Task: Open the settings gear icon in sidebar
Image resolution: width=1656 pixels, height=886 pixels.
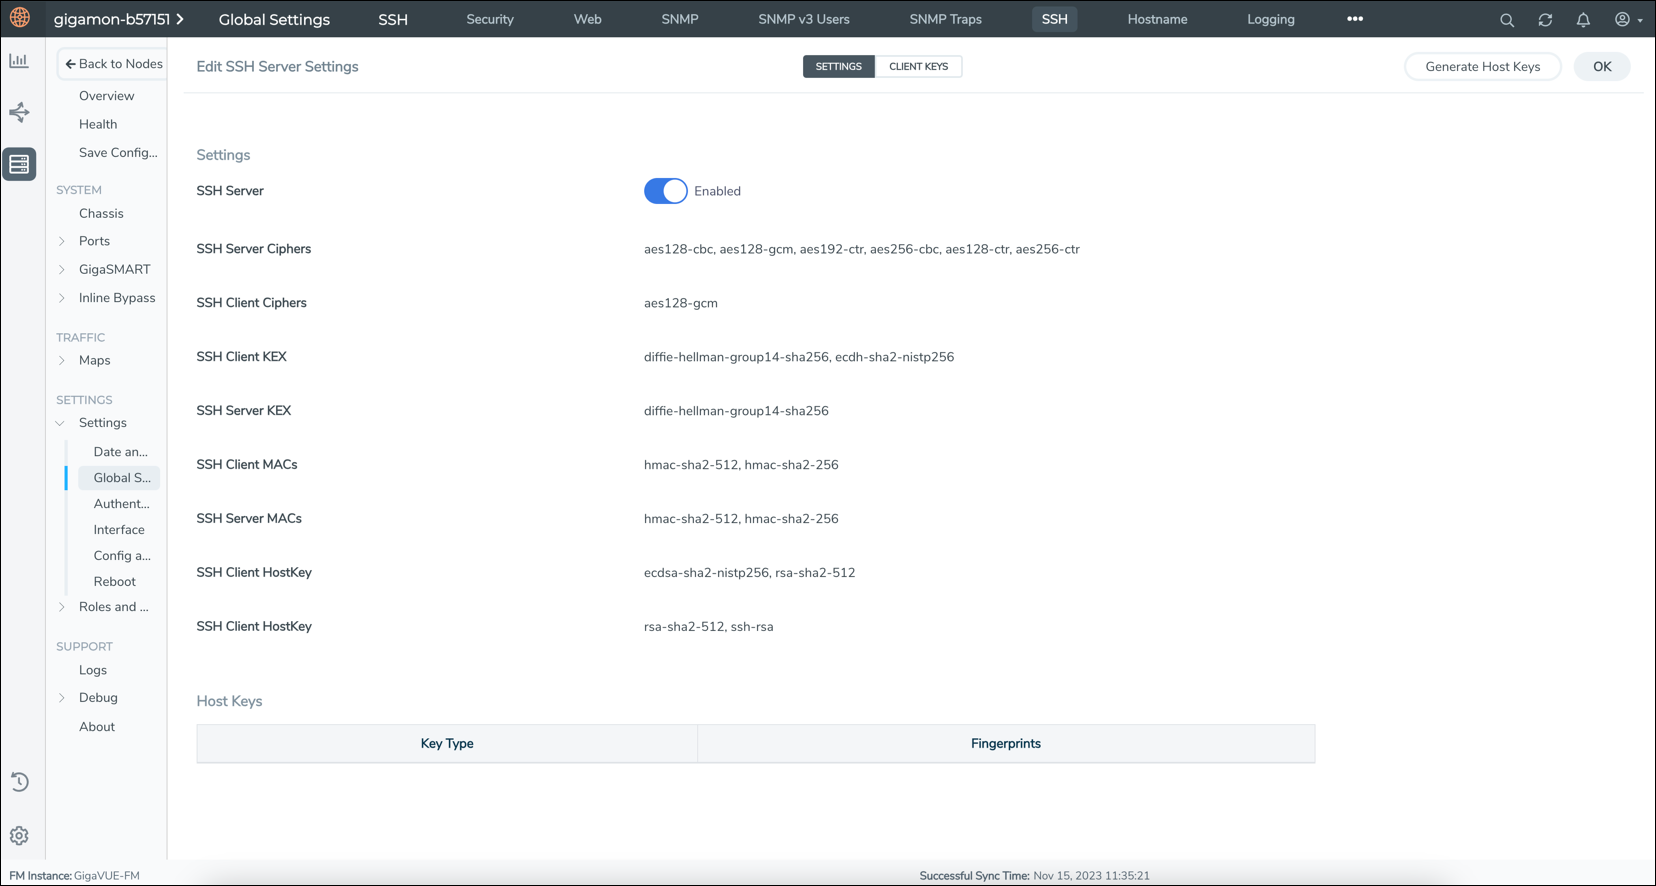Action: [x=19, y=836]
